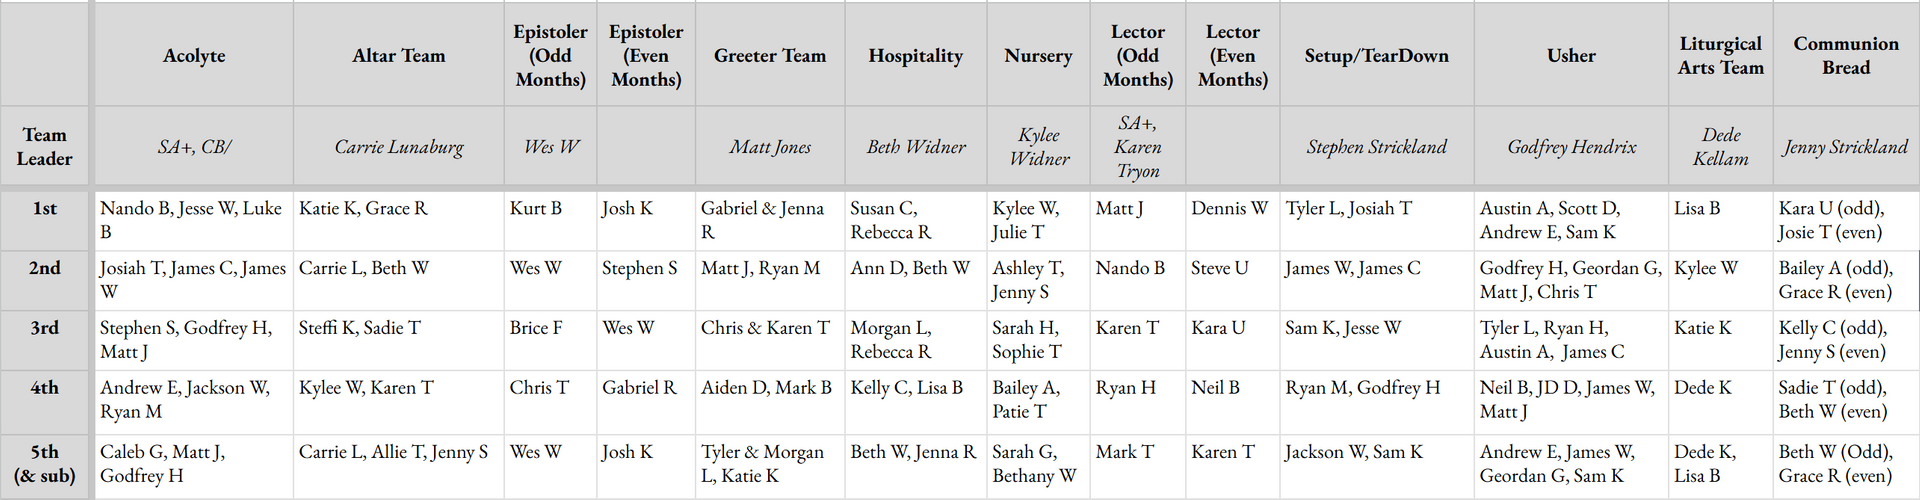Viewport: 1920px width, 500px height.
Task: Select the Acolyte column header cell
Action: click(x=194, y=55)
